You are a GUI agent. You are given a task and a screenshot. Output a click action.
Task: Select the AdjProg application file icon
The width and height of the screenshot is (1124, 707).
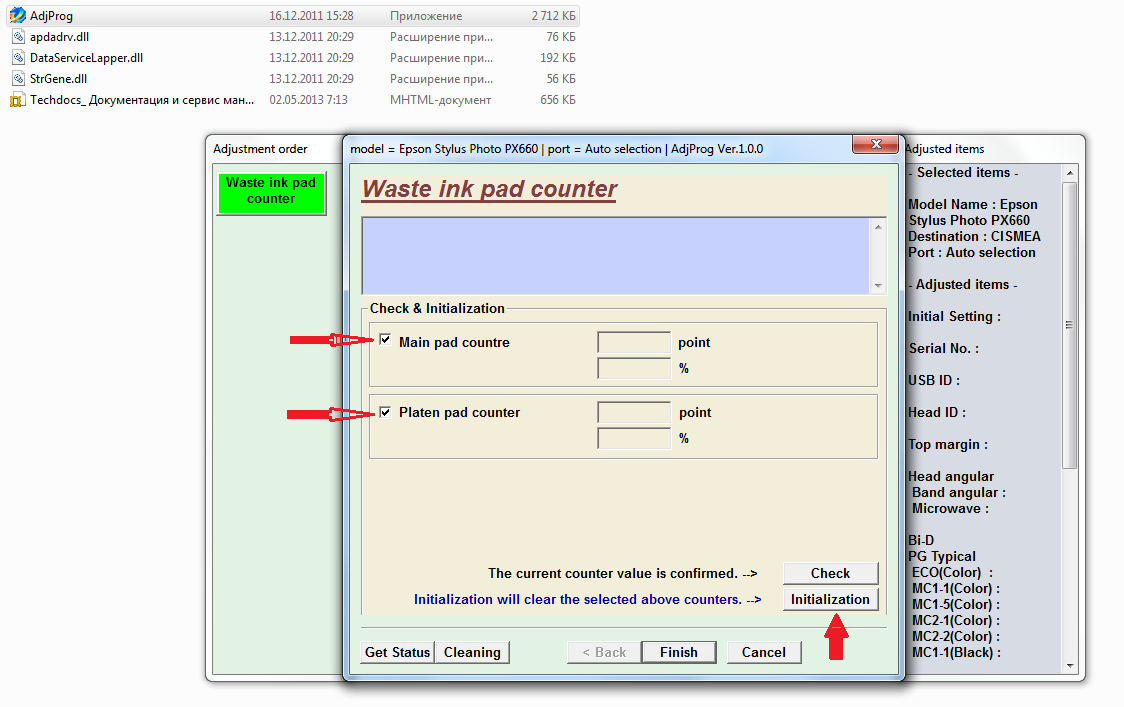[x=17, y=15]
